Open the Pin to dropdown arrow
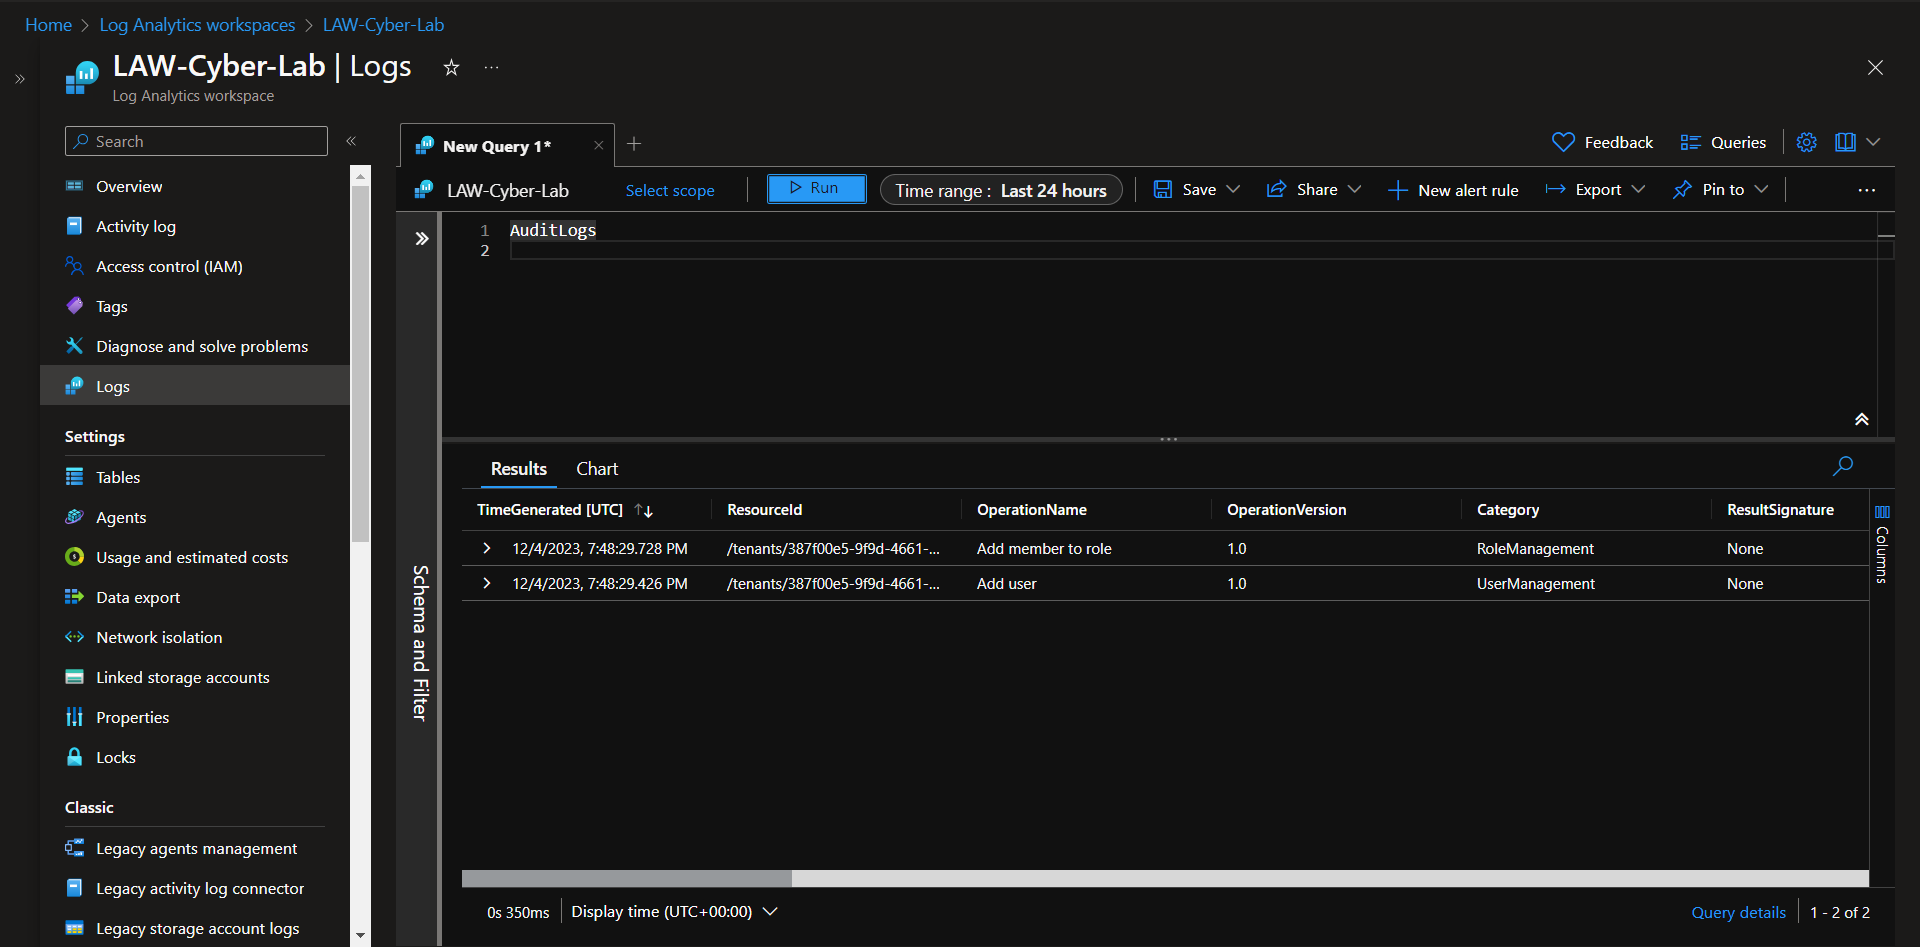The image size is (1920, 947). pos(1761,189)
